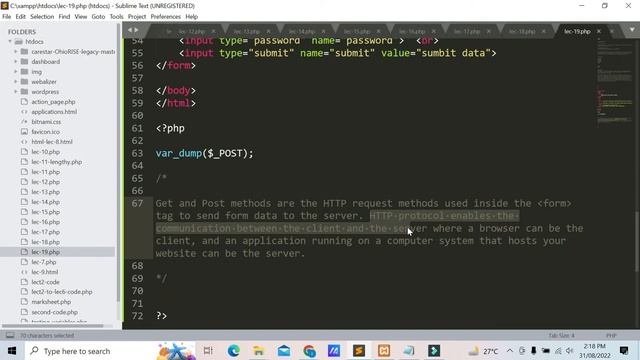Open Google Chrome from the taskbar

pos(309,351)
